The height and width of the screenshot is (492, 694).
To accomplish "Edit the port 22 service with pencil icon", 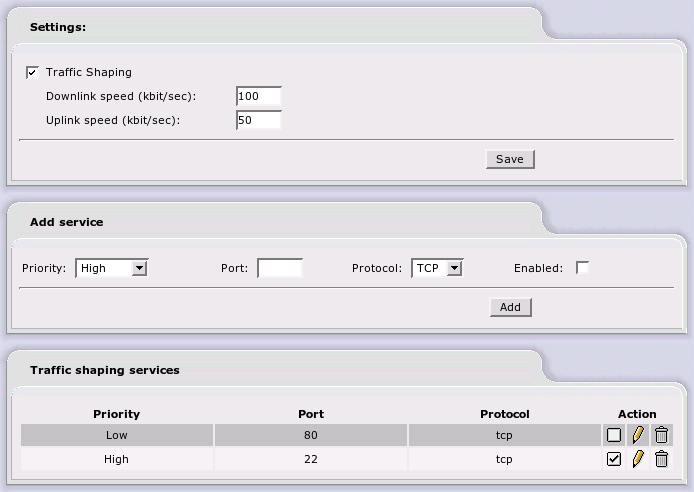I will tap(638, 459).
